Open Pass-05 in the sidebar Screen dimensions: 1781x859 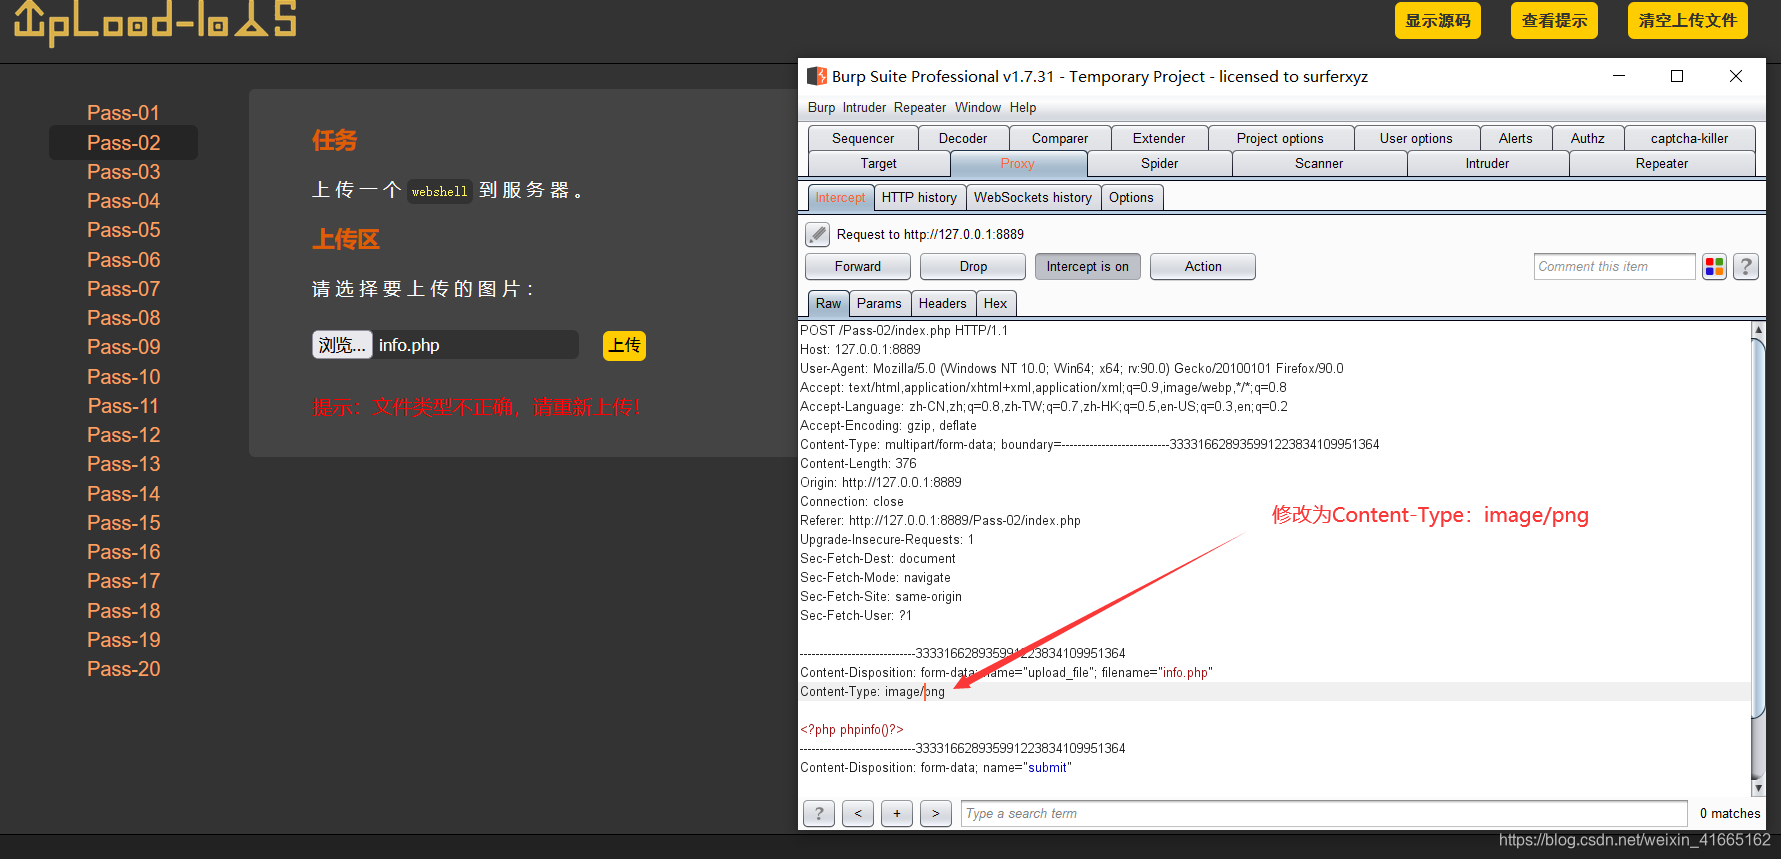(123, 230)
